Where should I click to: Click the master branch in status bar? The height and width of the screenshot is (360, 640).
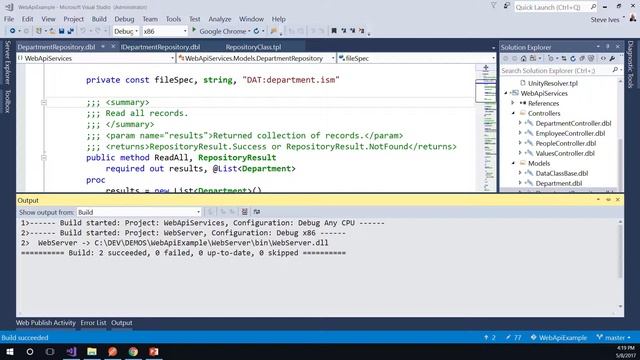pos(613,338)
